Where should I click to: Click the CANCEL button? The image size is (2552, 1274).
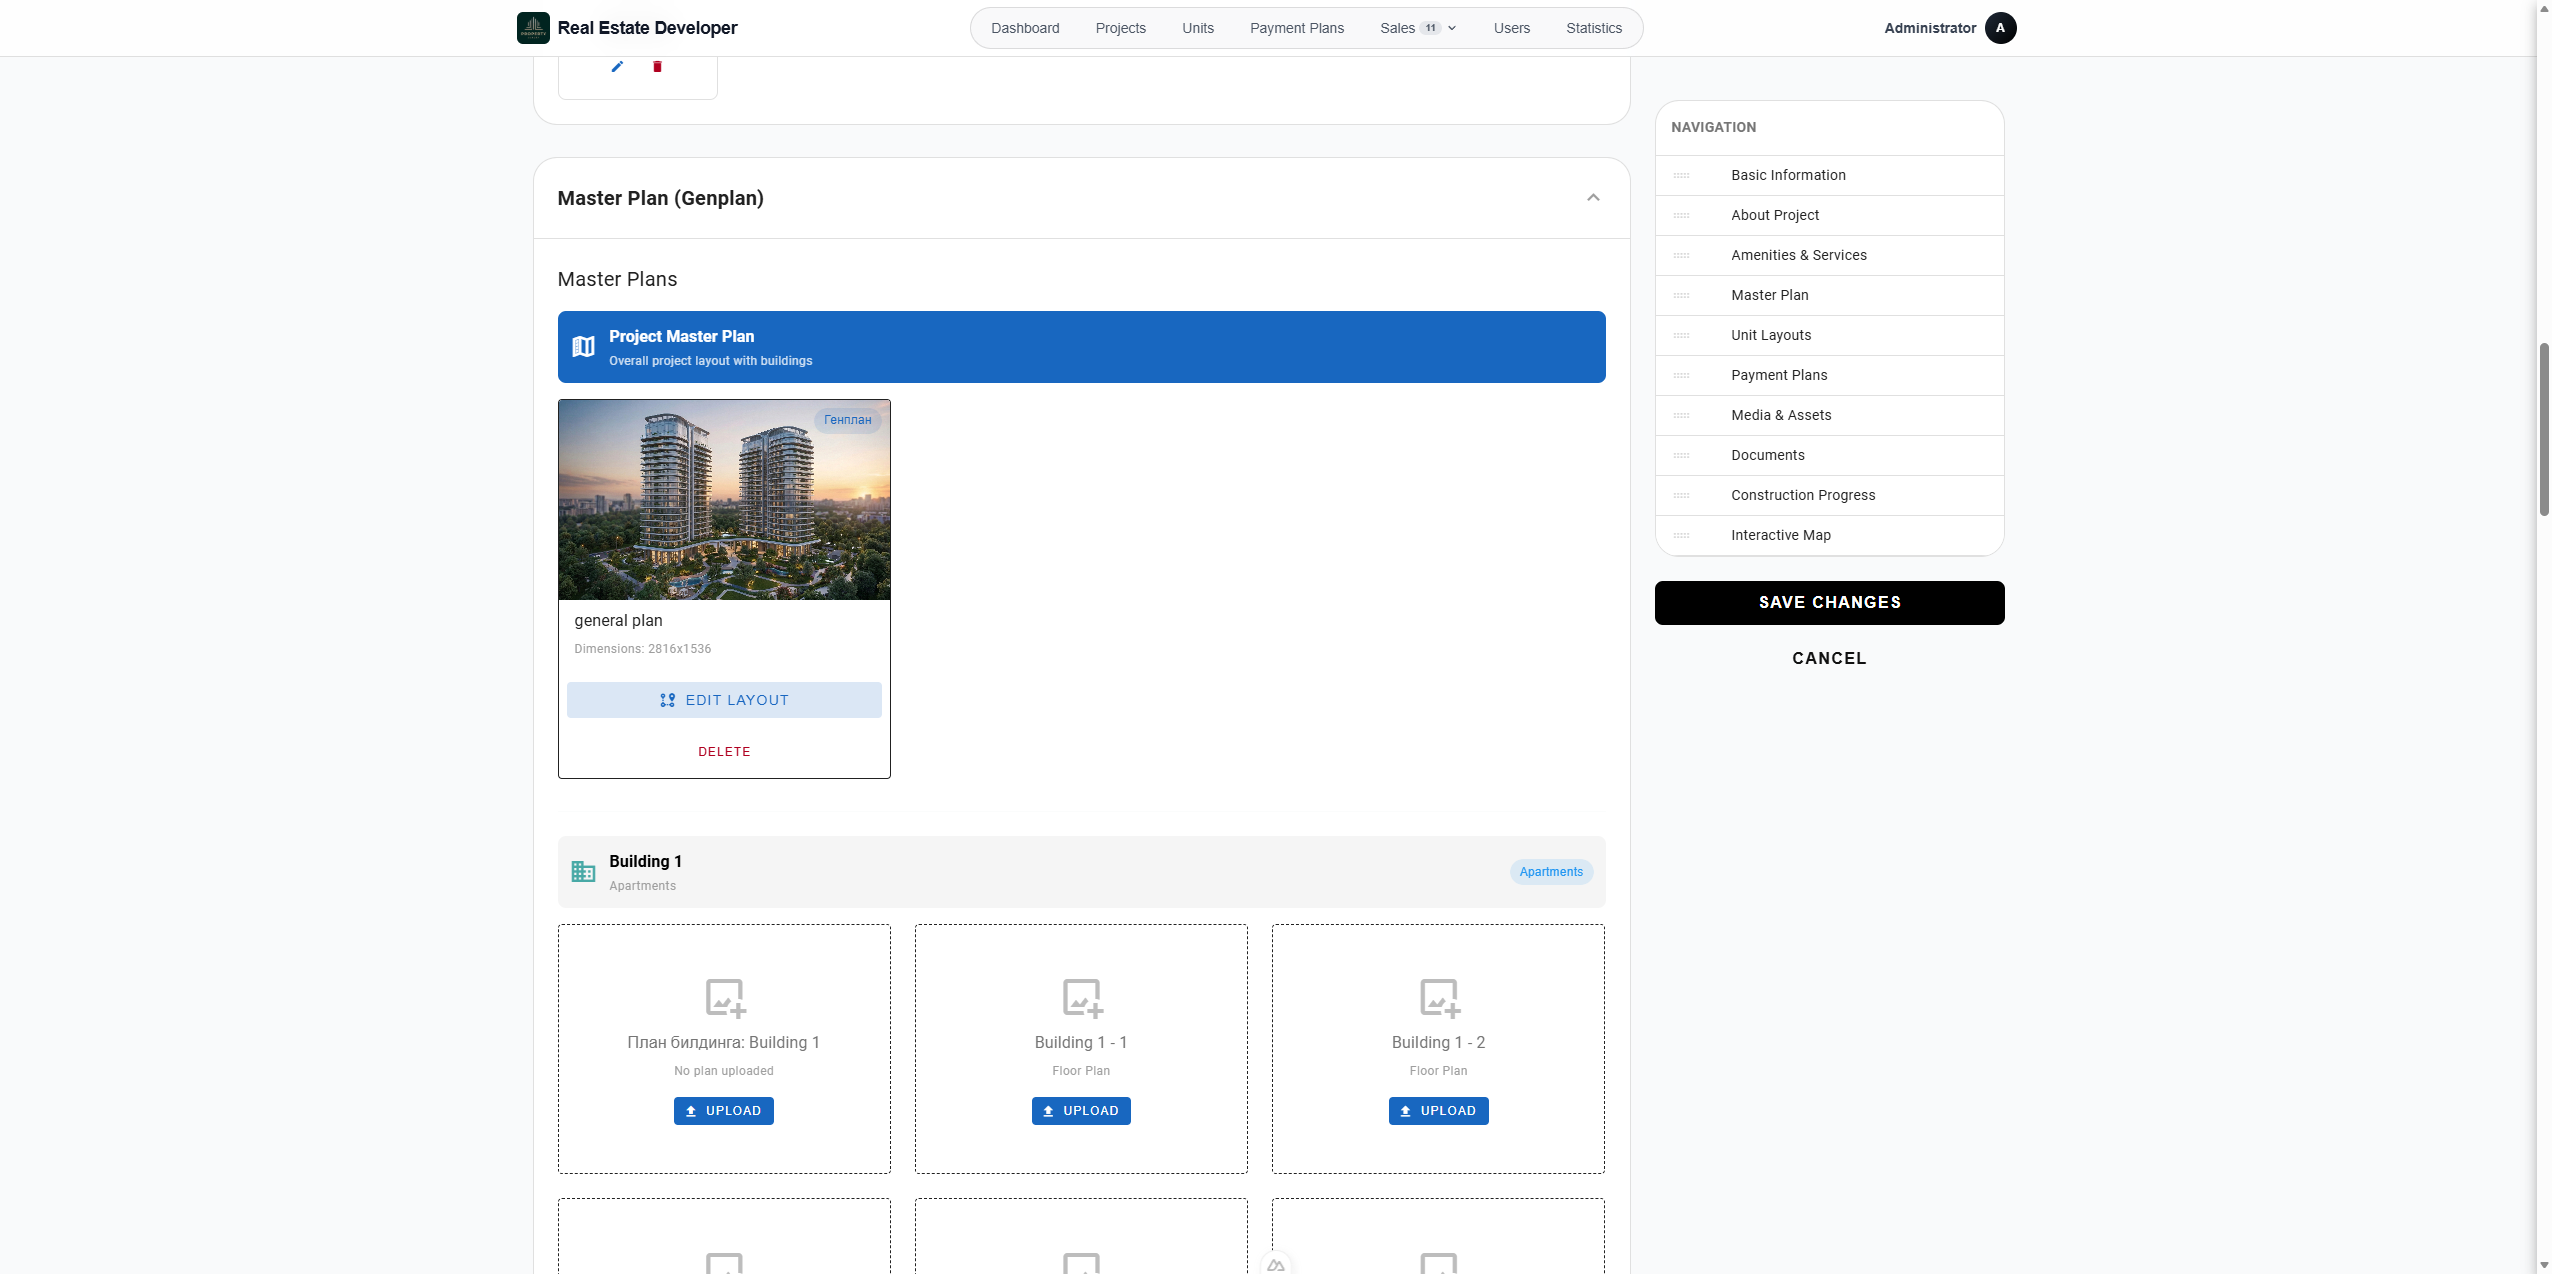coord(1829,658)
